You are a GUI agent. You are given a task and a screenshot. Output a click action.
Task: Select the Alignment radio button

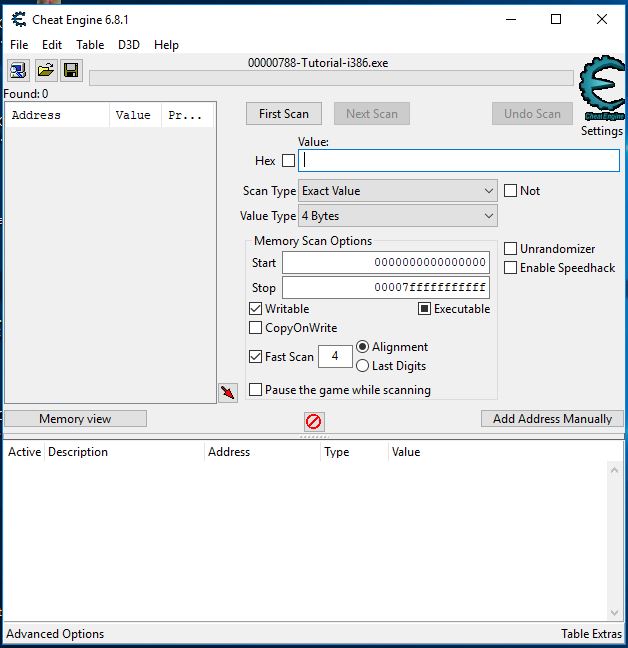click(x=362, y=346)
